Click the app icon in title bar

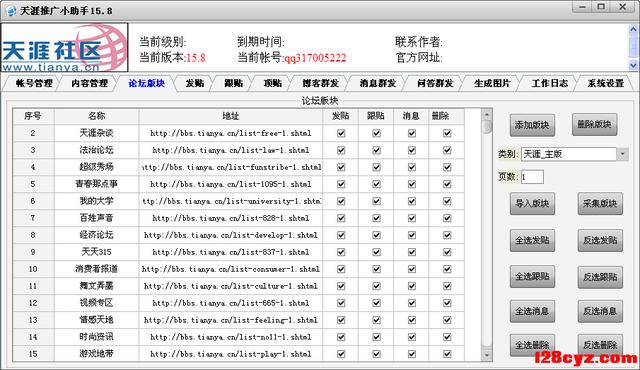11,10
